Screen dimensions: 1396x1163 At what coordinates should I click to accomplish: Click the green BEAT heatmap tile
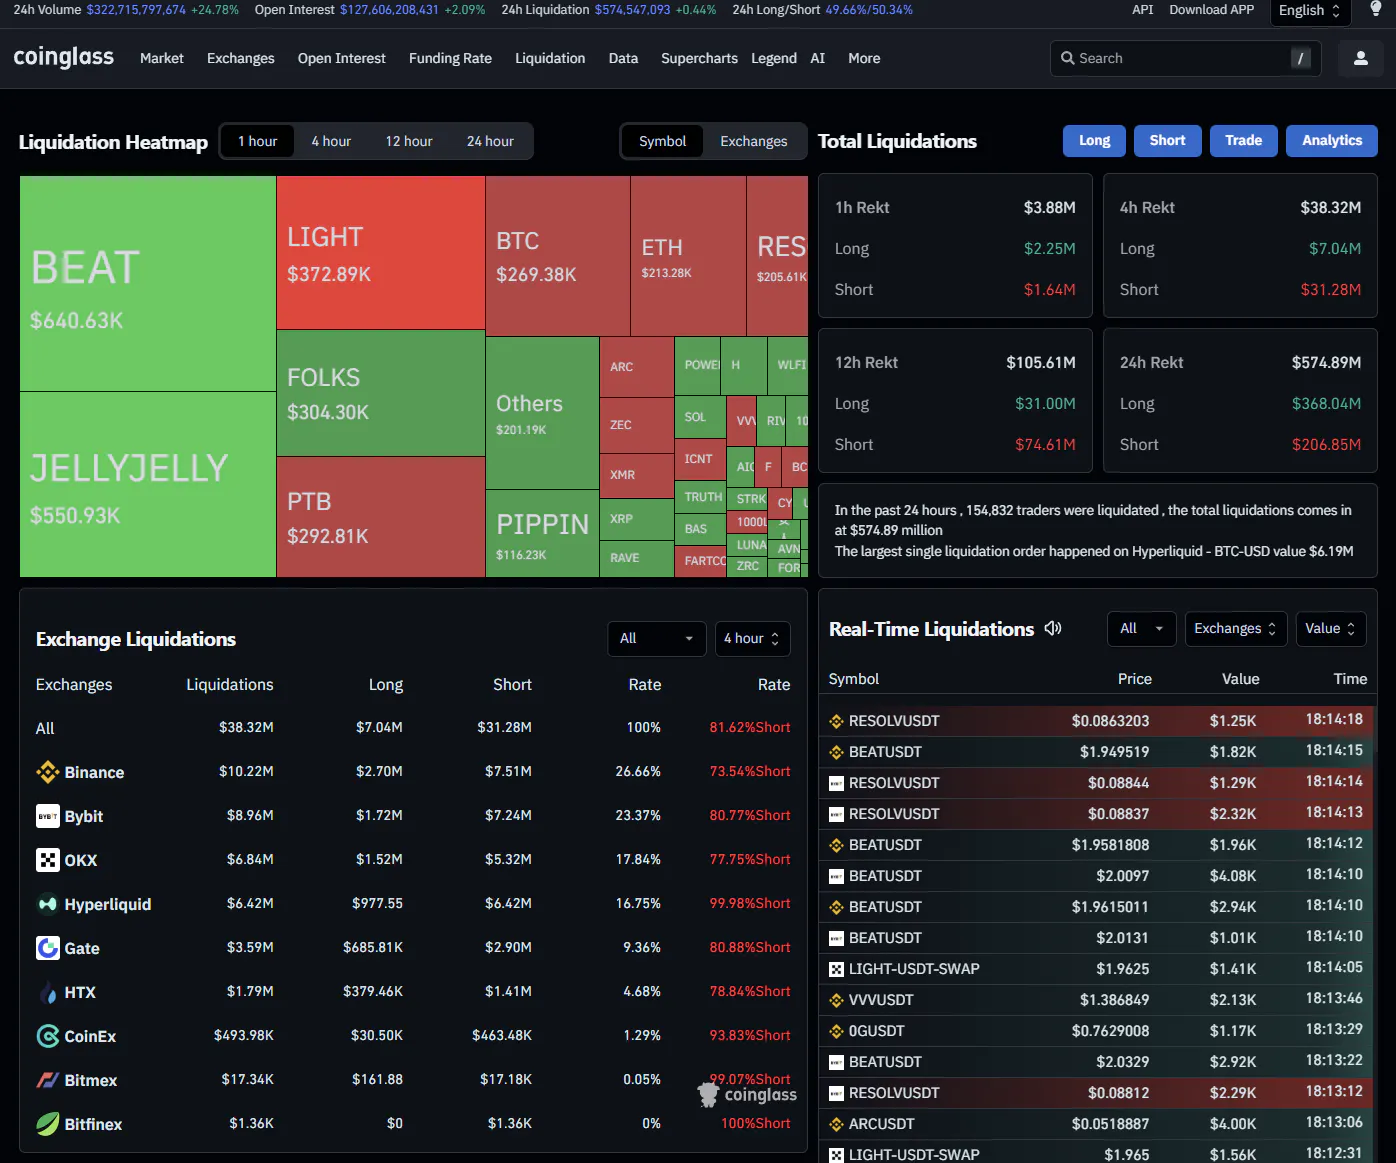[148, 284]
